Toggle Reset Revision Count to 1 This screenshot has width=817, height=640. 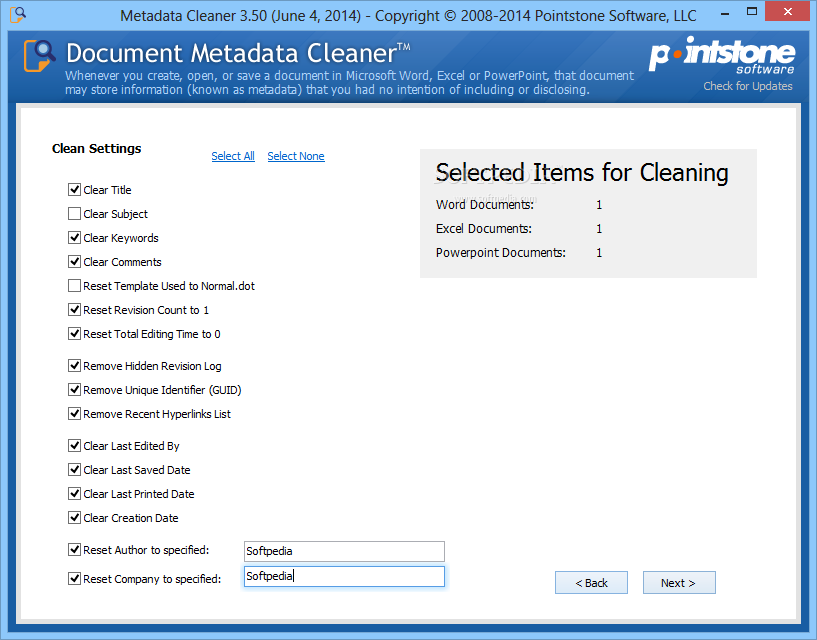pyautogui.click(x=75, y=310)
